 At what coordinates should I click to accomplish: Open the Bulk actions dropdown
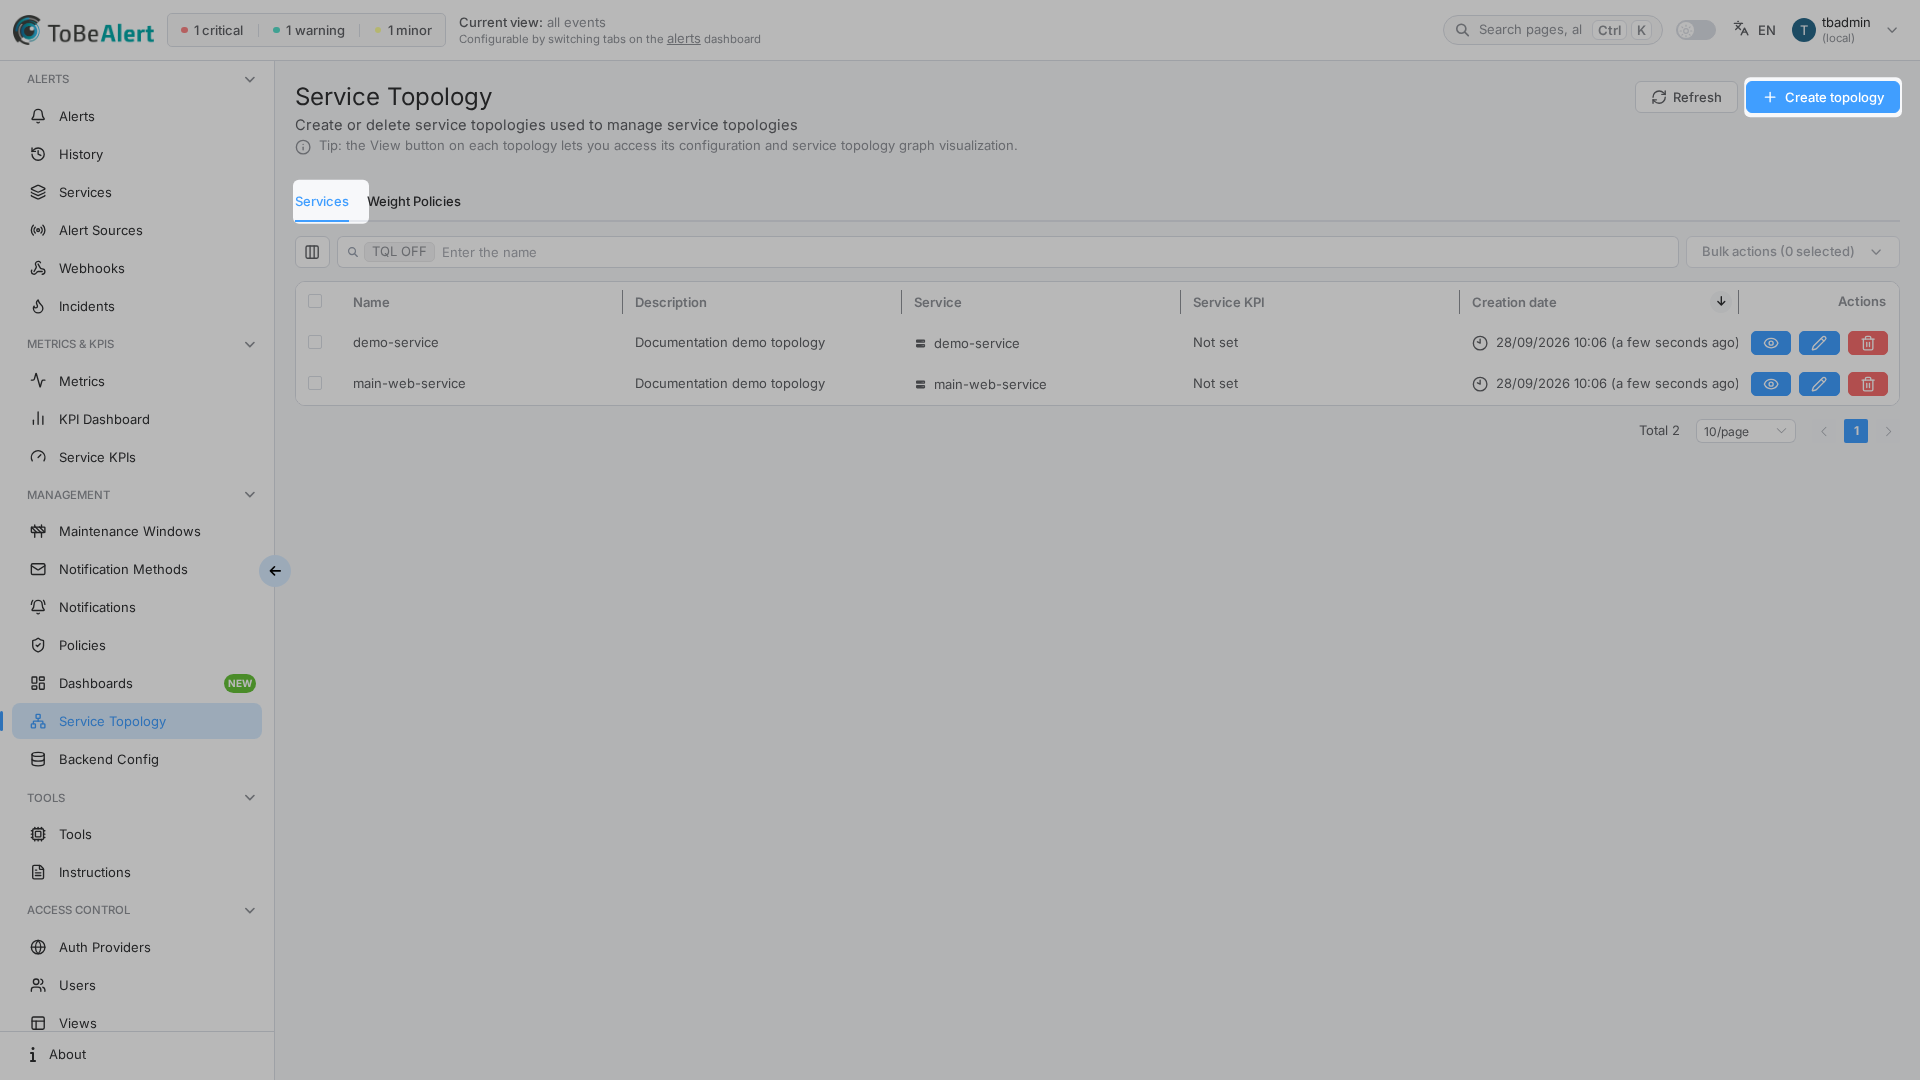(1792, 252)
